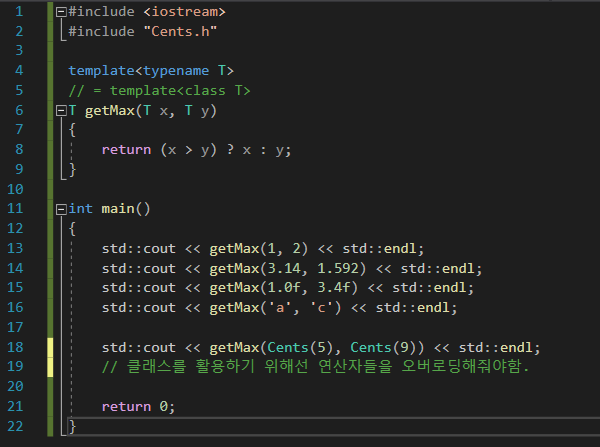
Task: Click the template<typename T> declaration
Action: [x=151, y=71]
